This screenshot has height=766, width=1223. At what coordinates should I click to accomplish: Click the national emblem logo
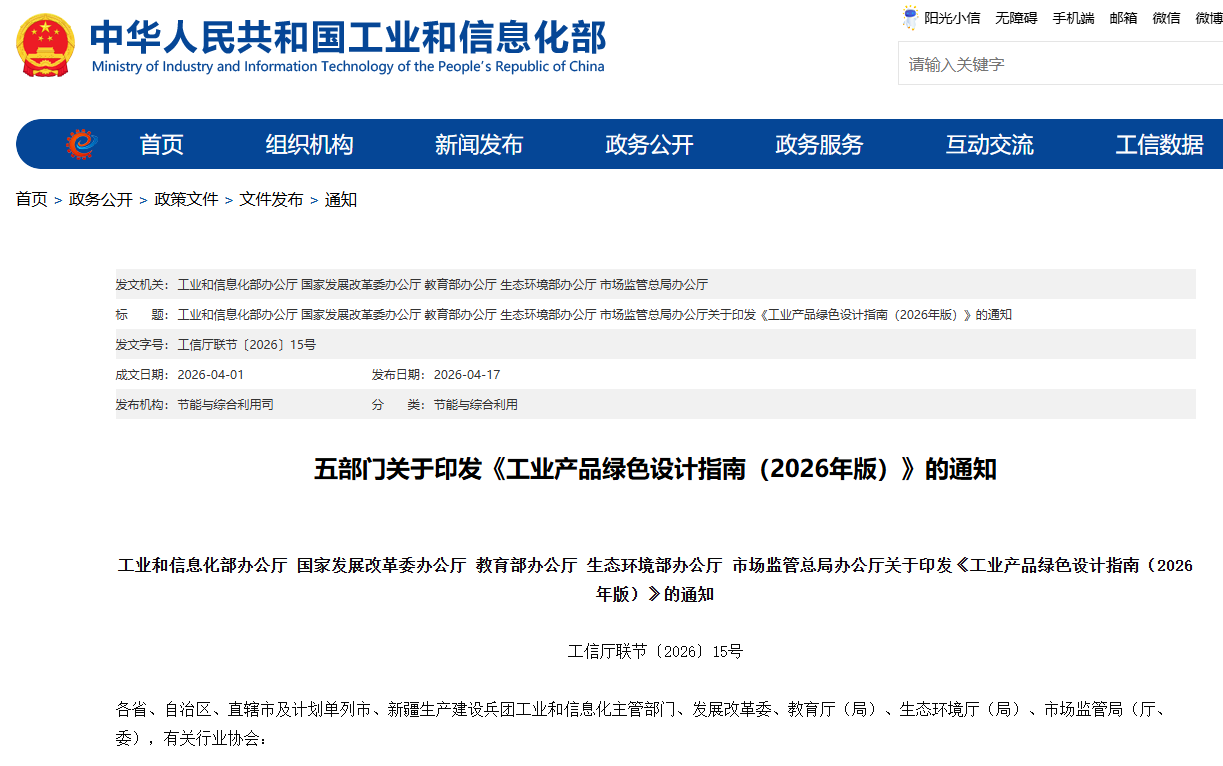point(46,46)
